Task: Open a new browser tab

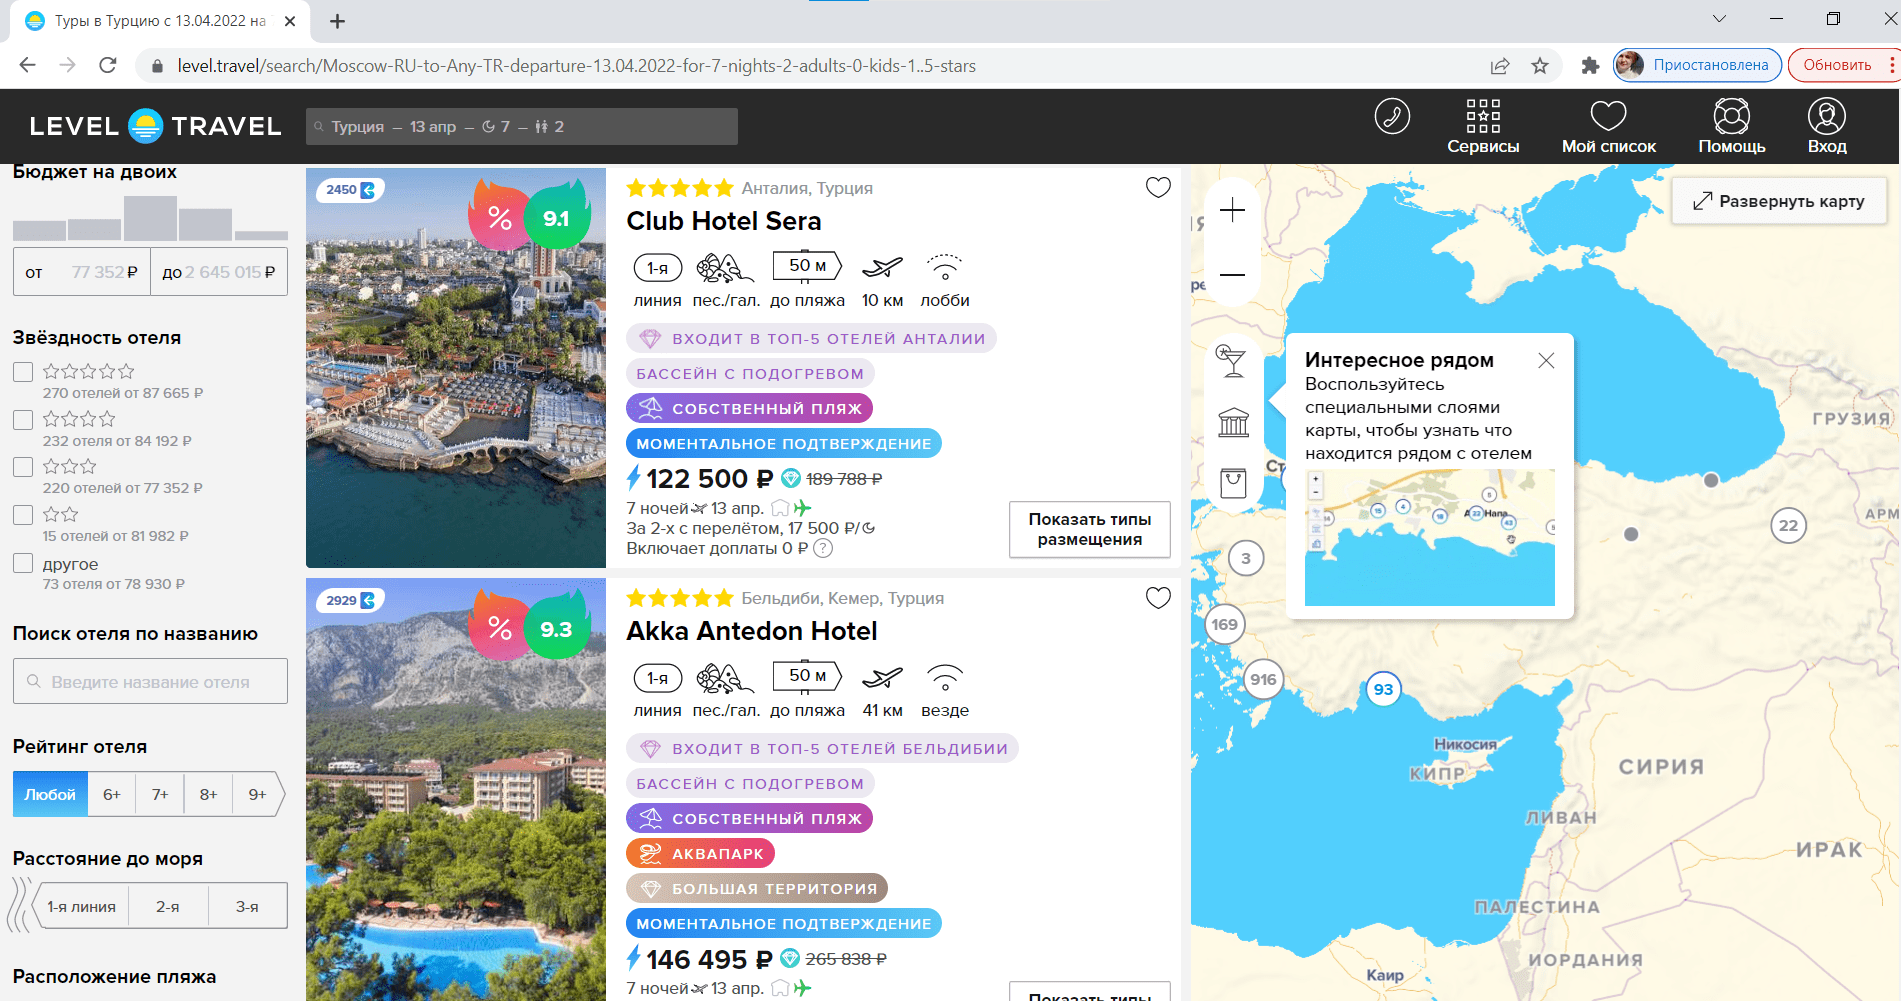Action: [338, 21]
